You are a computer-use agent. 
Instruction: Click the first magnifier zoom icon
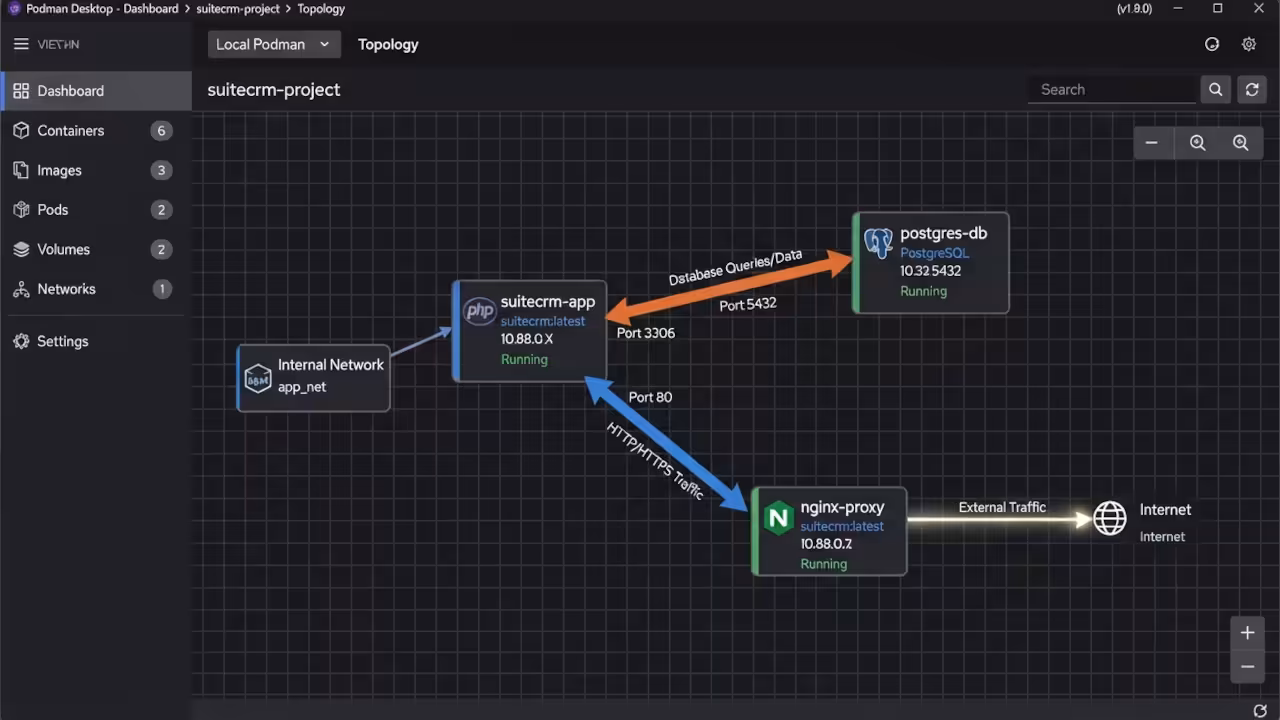[x=1197, y=143]
